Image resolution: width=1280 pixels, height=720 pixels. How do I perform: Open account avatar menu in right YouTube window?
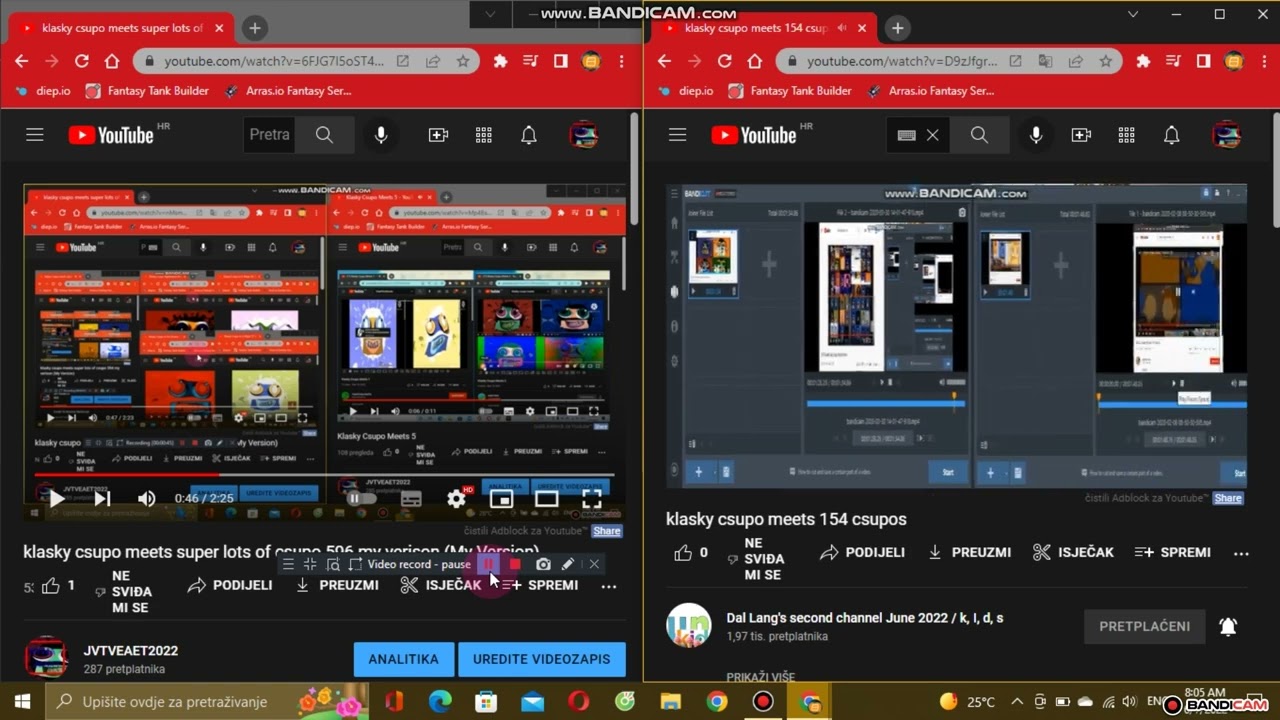click(x=1227, y=135)
